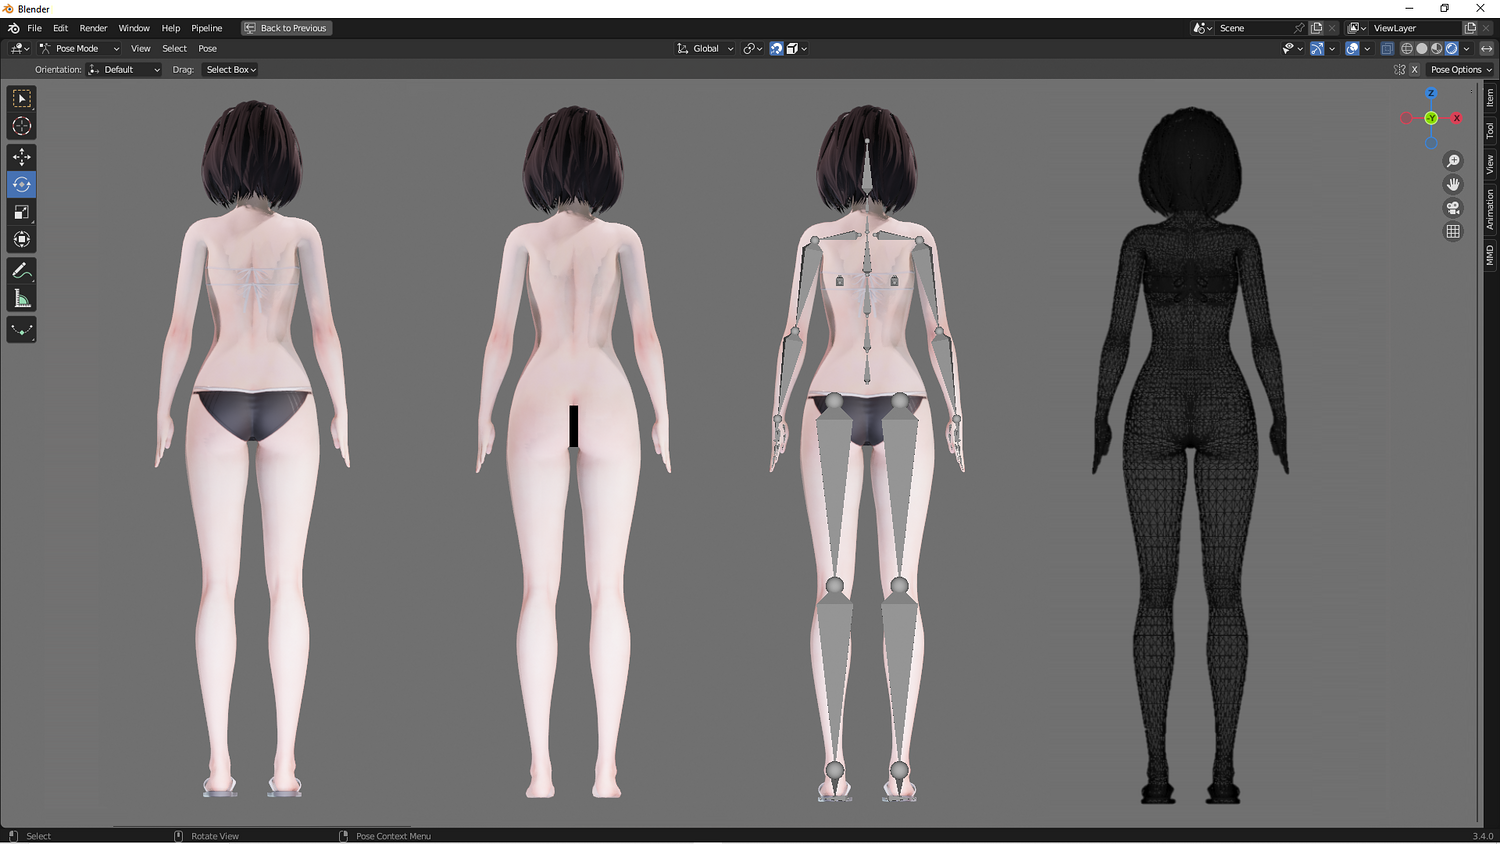The width and height of the screenshot is (1500, 844).
Task: Click the Blender logo menu icon
Action: (13, 28)
